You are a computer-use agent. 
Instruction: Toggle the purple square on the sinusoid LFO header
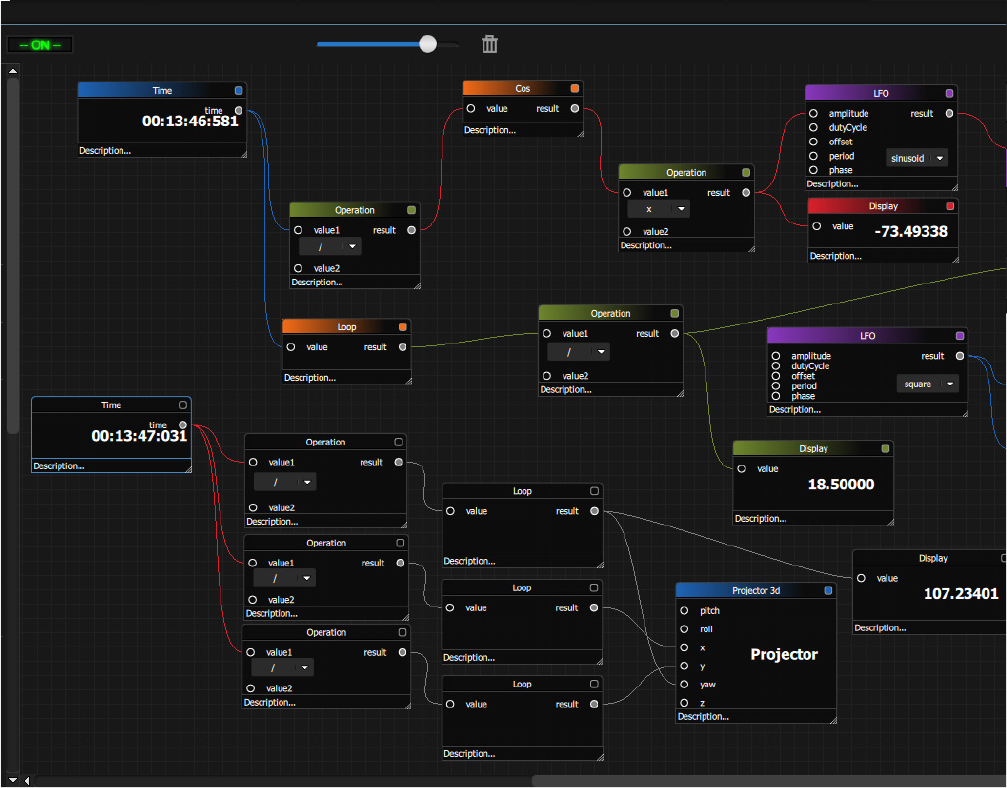[949, 93]
